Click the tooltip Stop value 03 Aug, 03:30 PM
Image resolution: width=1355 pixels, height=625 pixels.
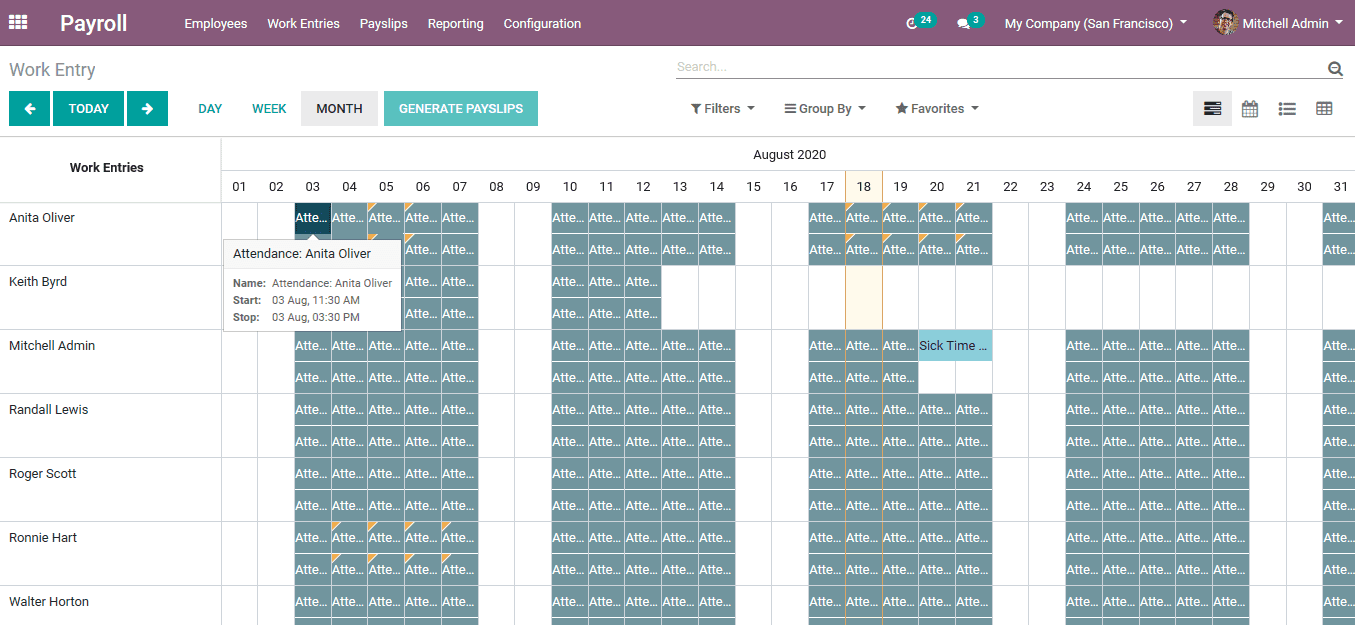[316, 317]
